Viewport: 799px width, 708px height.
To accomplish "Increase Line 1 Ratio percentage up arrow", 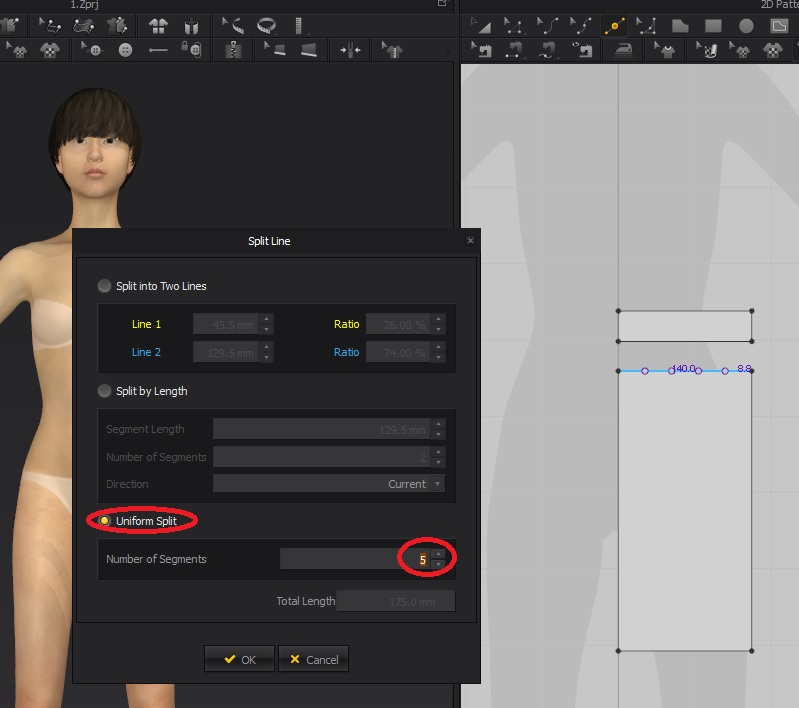I will tap(438, 319).
